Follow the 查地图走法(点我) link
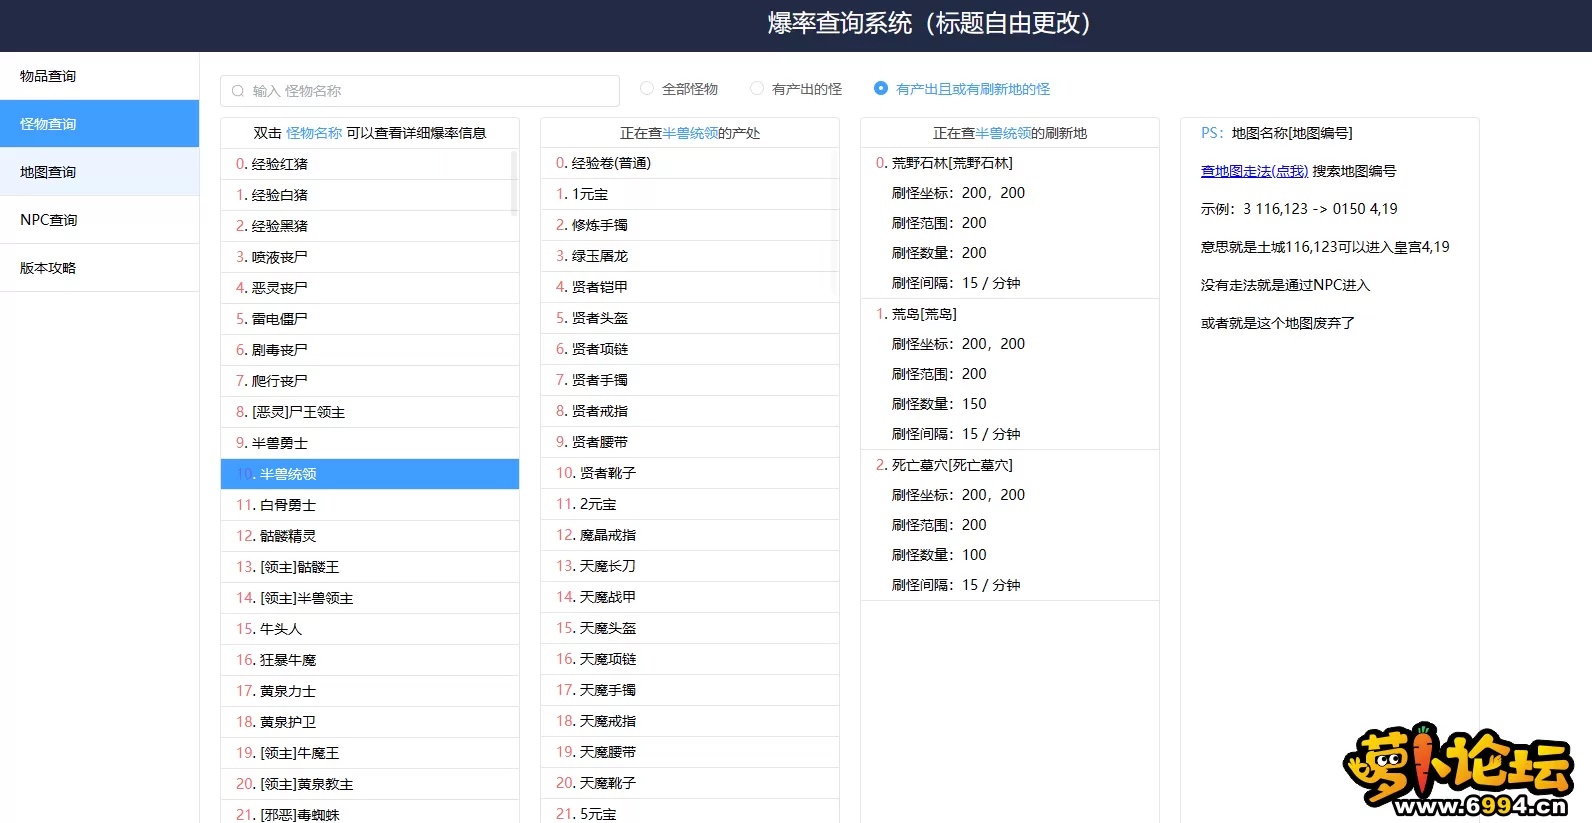The width and height of the screenshot is (1592, 823). point(1254,171)
